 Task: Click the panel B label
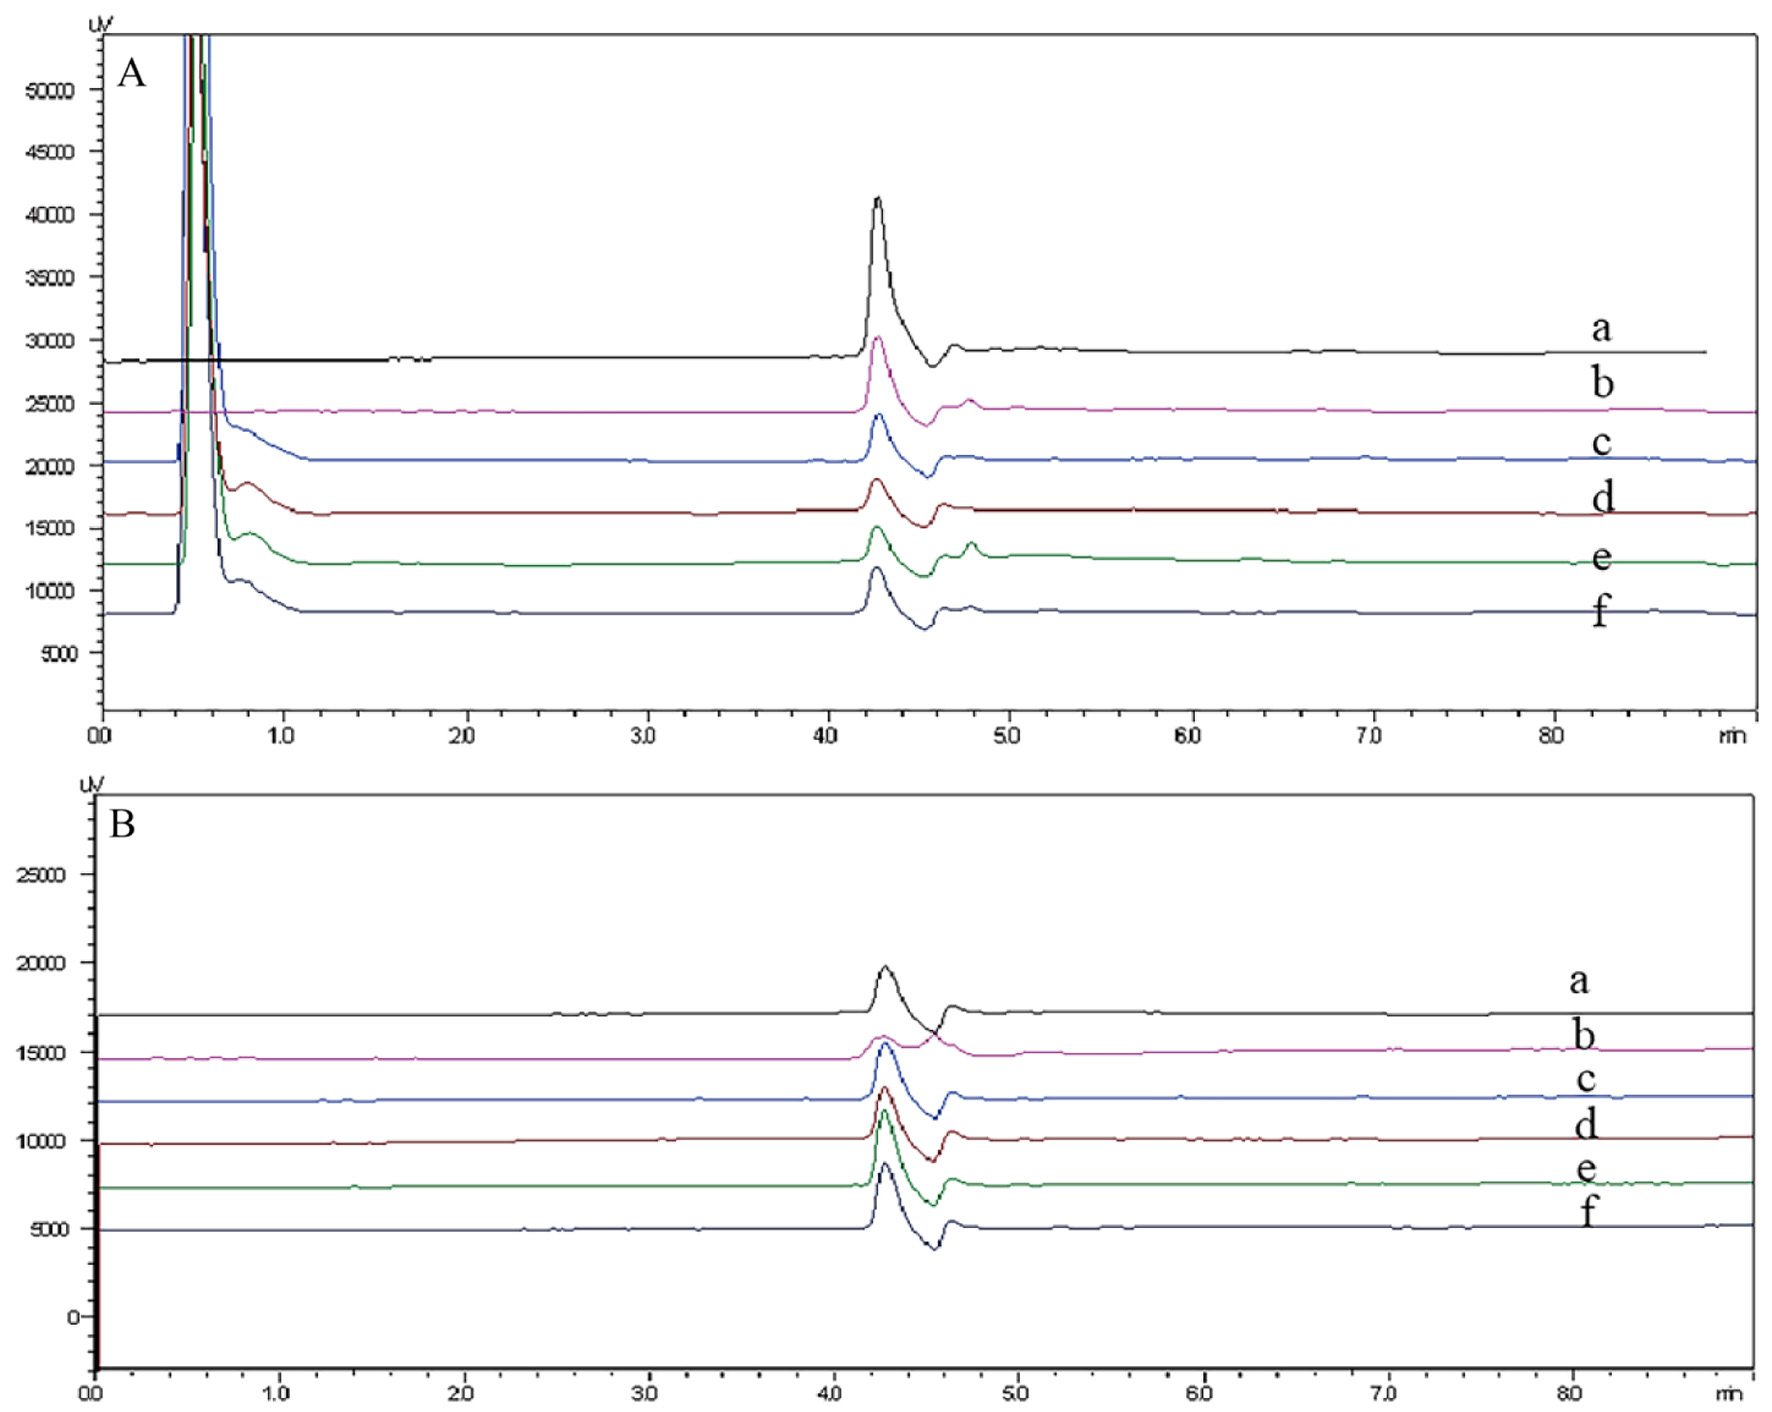[x=122, y=824]
